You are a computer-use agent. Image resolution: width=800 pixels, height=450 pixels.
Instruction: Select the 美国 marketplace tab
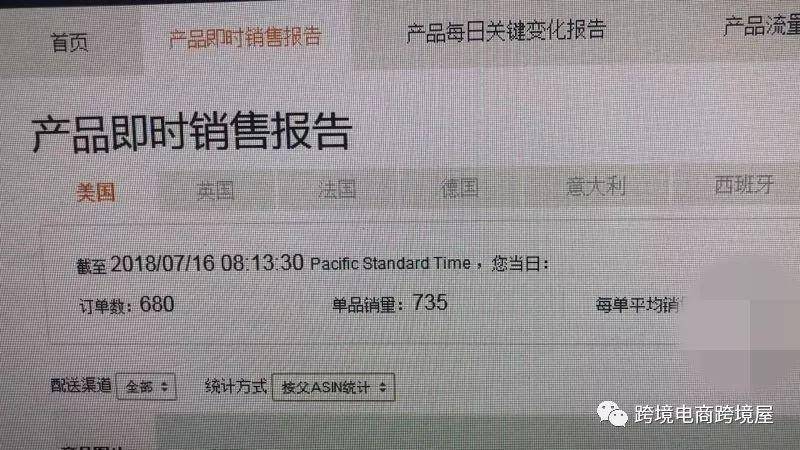[95, 192]
